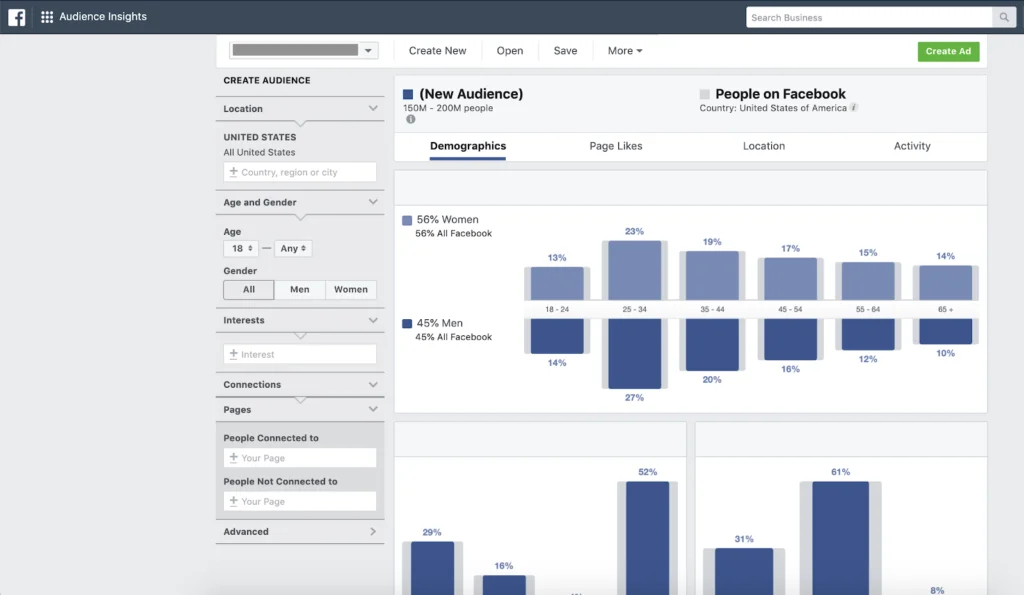Click the Audience Insights title
The height and width of the screenshot is (595, 1024).
click(103, 17)
